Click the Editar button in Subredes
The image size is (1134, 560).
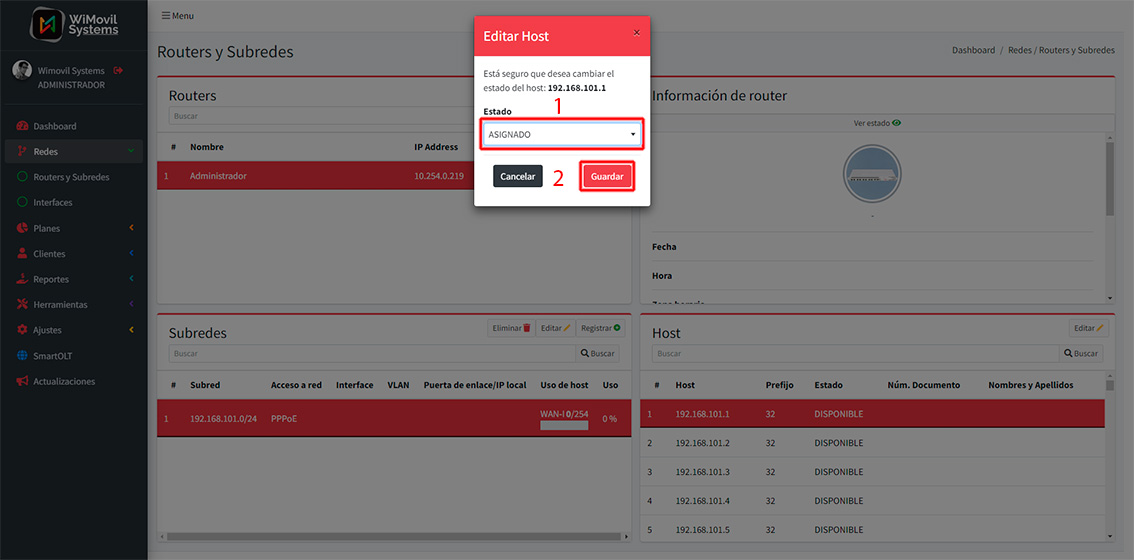click(x=555, y=328)
